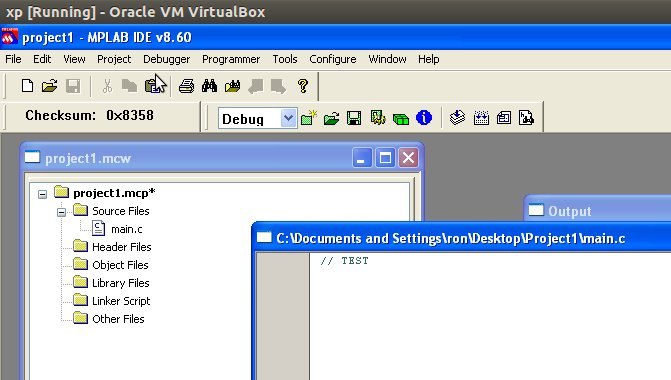Screen dimensions: 671x380
Task: Click the Go Forward arrow icon
Action: click(278, 86)
